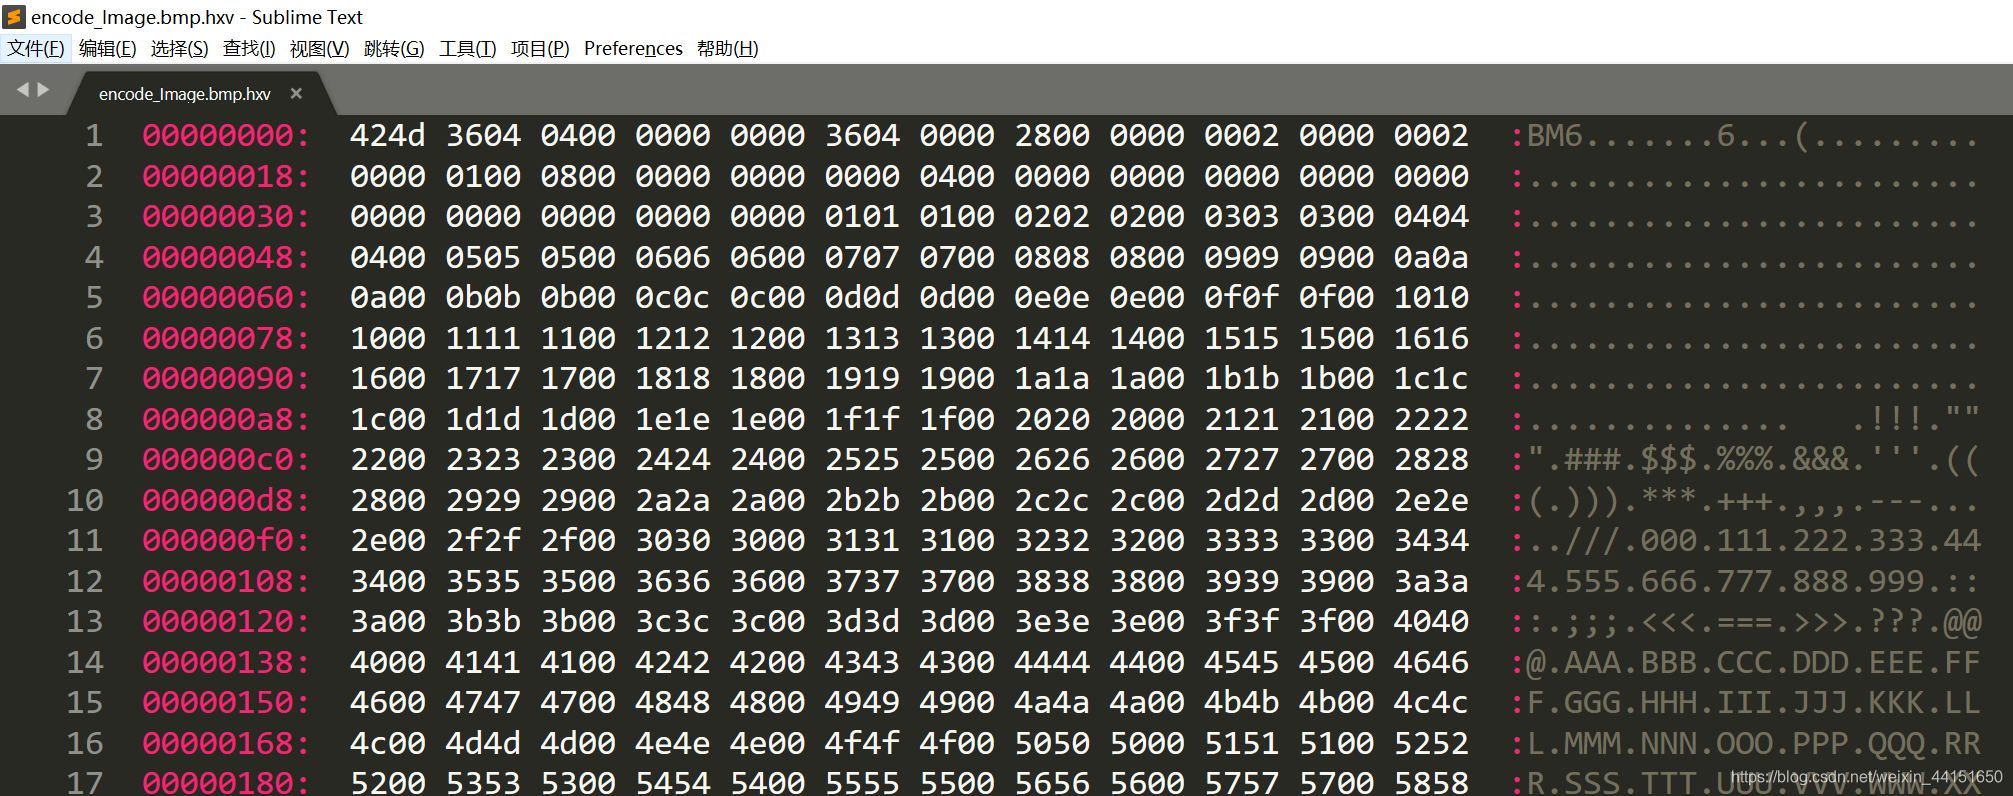Click hex value 1616 on line 6
This screenshot has height=796, width=2013.
(x=1431, y=338)
